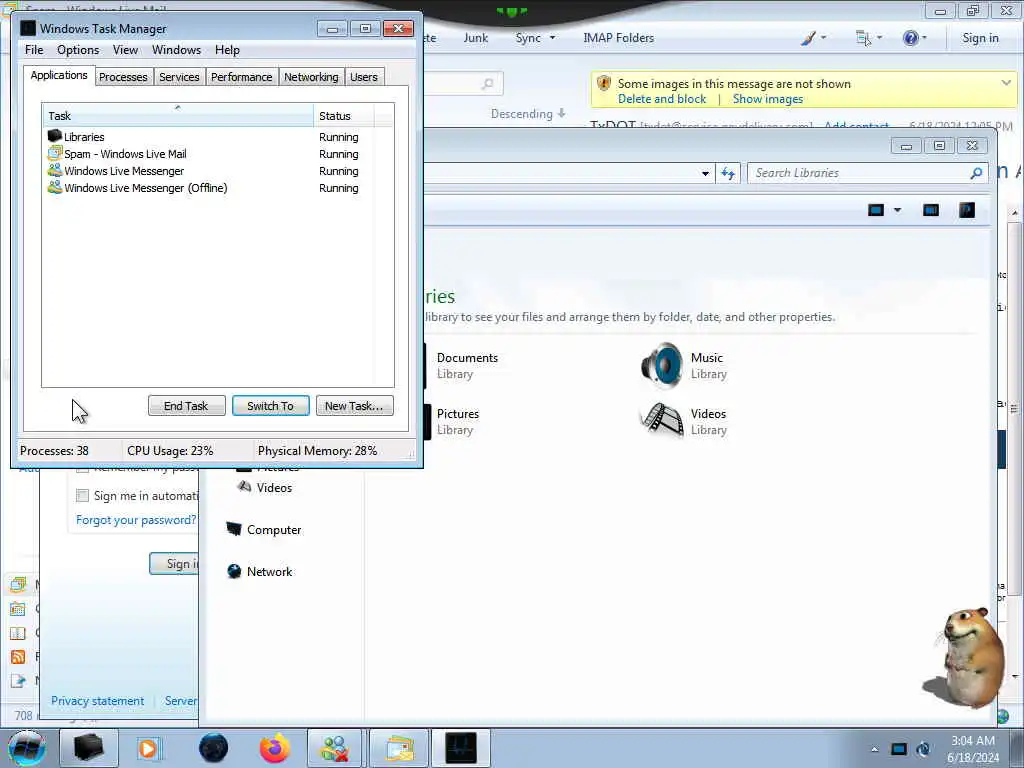Click the shield icon in the yellow mail warning bar
1024x768 pixels.
(x=604, y=84)
